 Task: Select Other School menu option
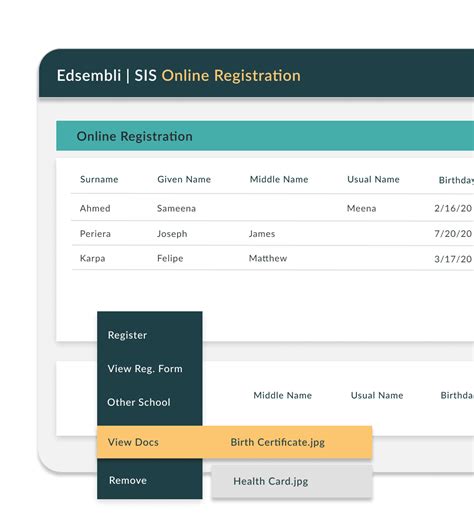pyautogui.click(x=139, y=402)
